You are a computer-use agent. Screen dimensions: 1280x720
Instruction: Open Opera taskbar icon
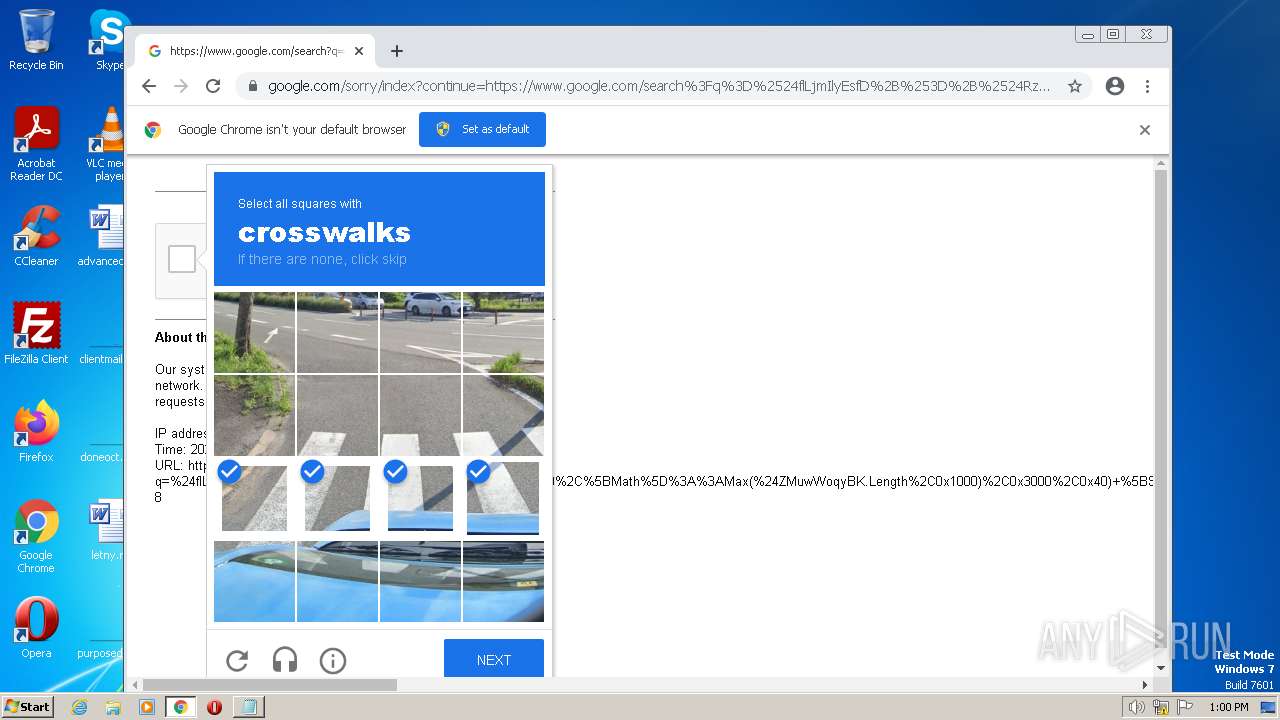pyautogui.click(x=214, y=707)
